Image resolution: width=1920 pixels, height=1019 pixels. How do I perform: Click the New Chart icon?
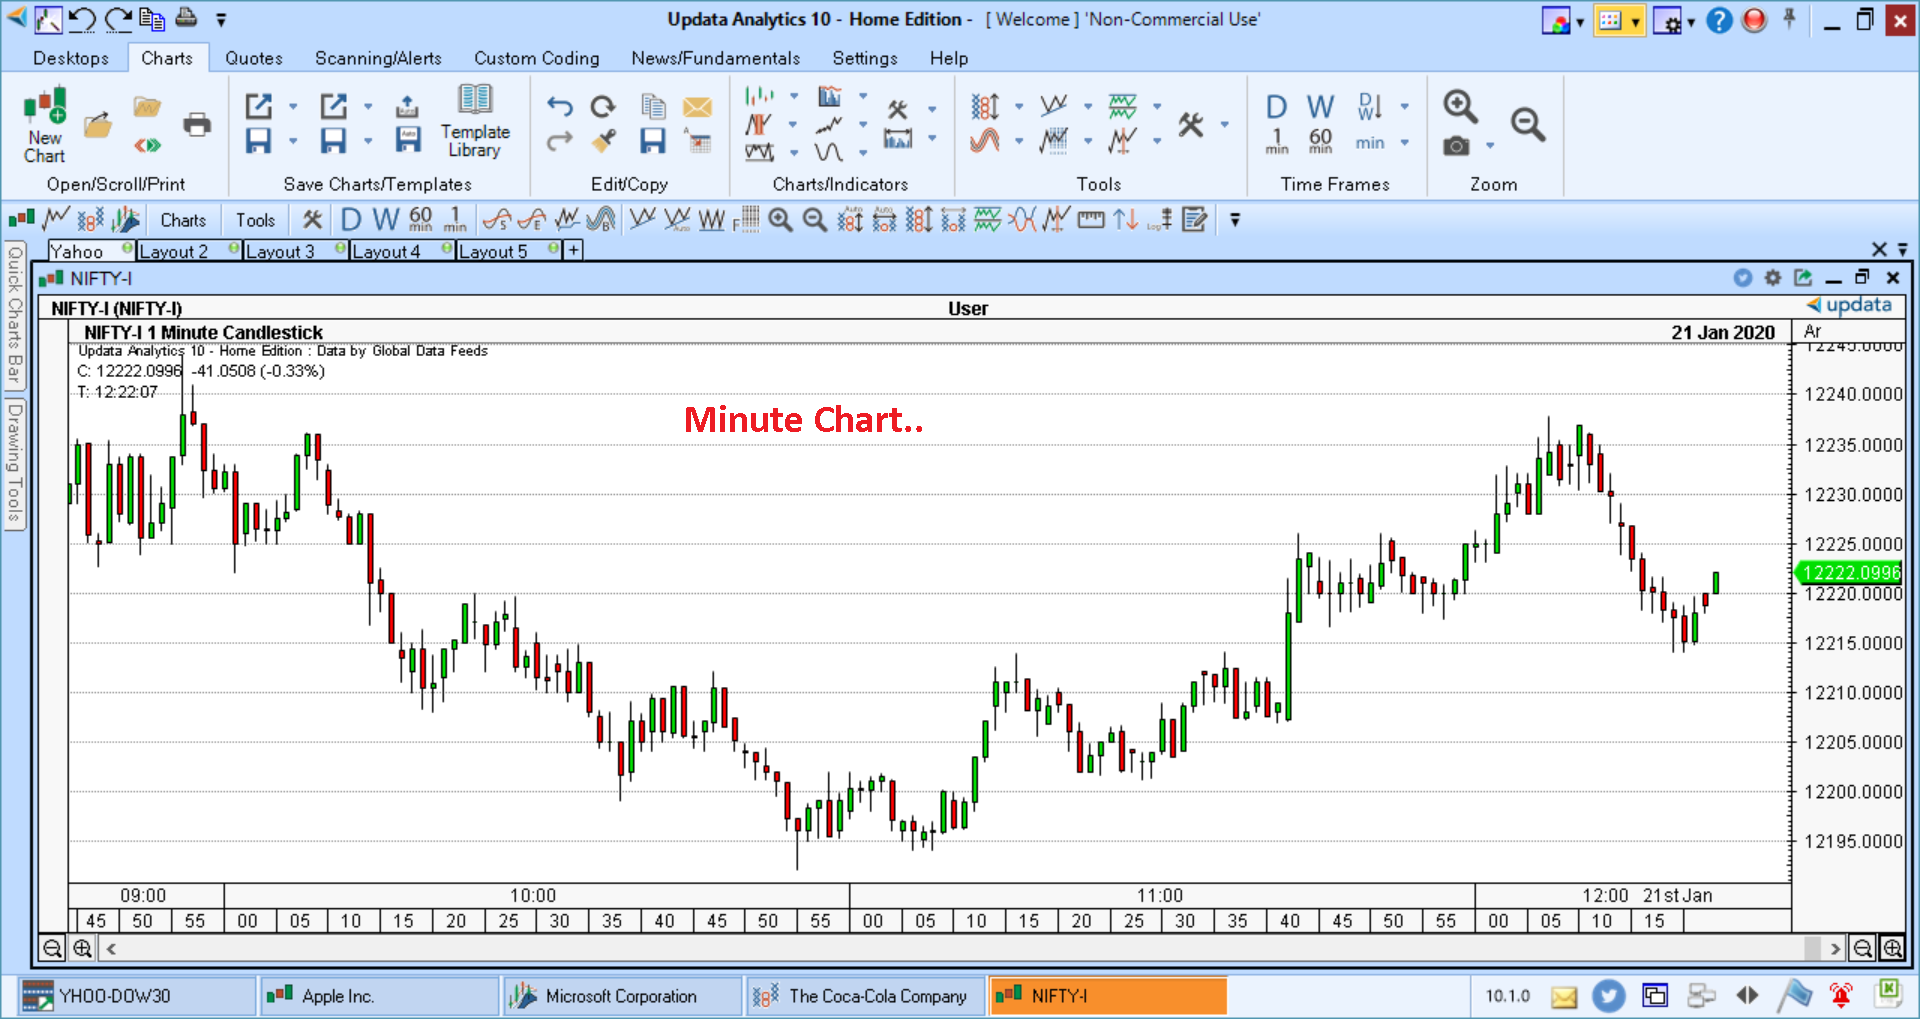(x=45, y=125)
